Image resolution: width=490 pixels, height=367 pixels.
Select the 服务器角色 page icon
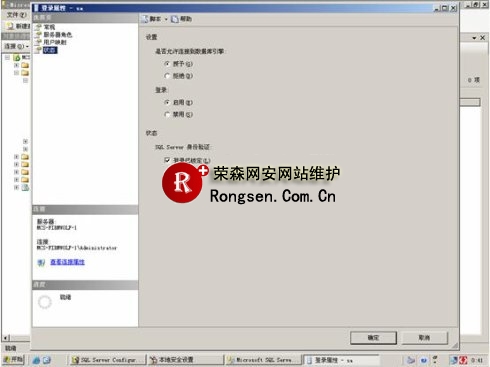pos(38,35)
